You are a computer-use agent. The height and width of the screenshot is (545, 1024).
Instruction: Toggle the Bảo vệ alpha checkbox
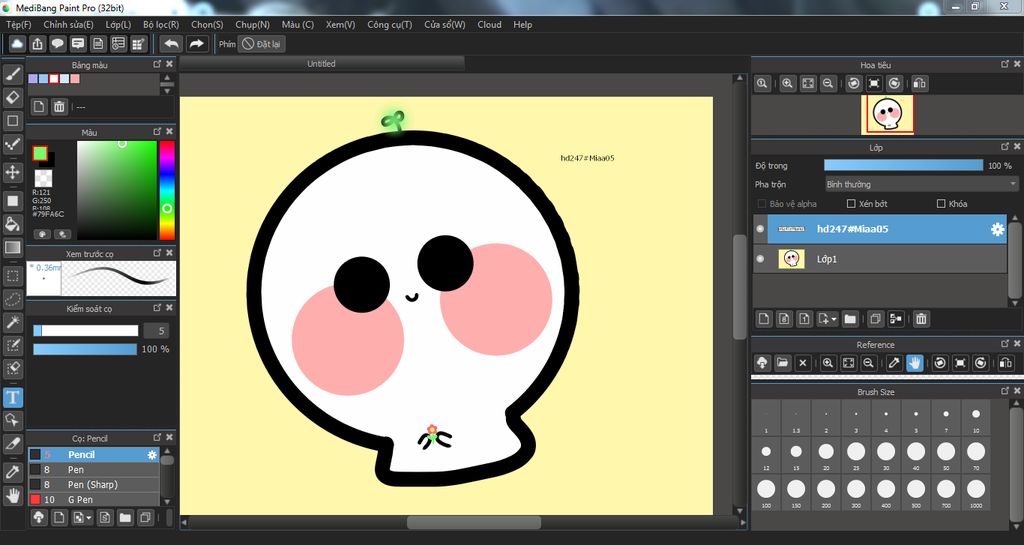click(x=761, y=204)
